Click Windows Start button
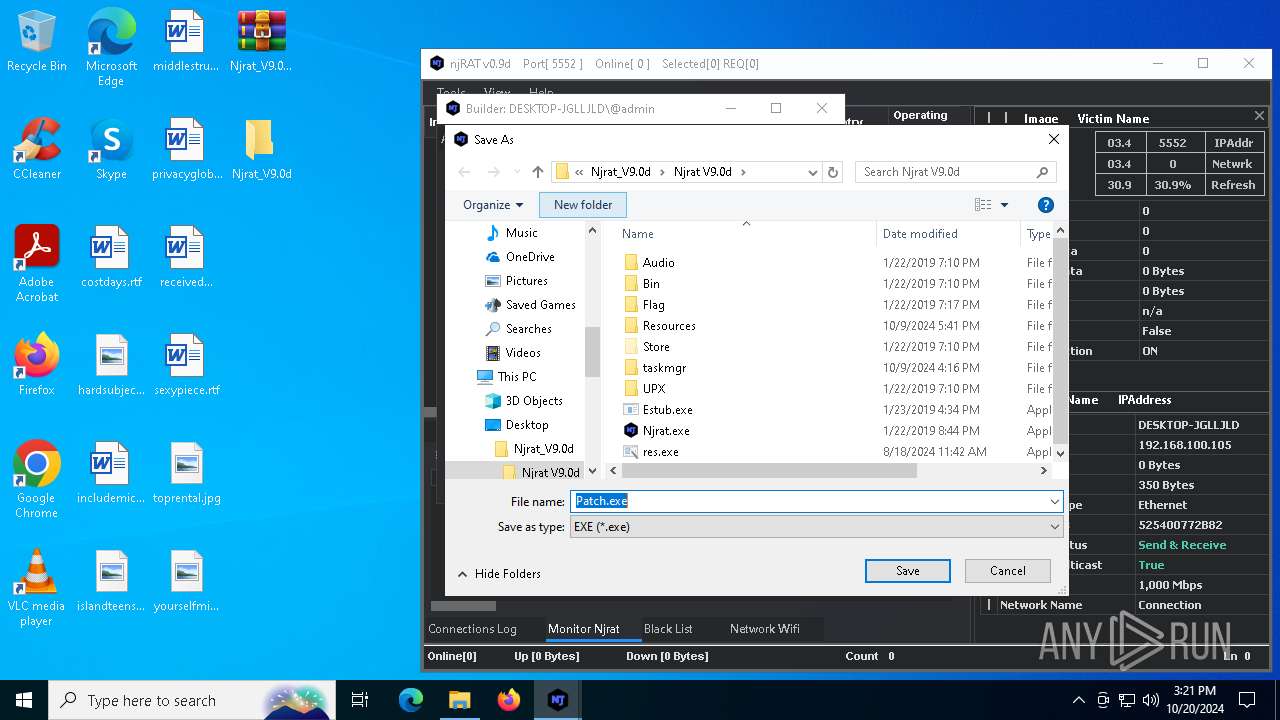 [24, 700]
